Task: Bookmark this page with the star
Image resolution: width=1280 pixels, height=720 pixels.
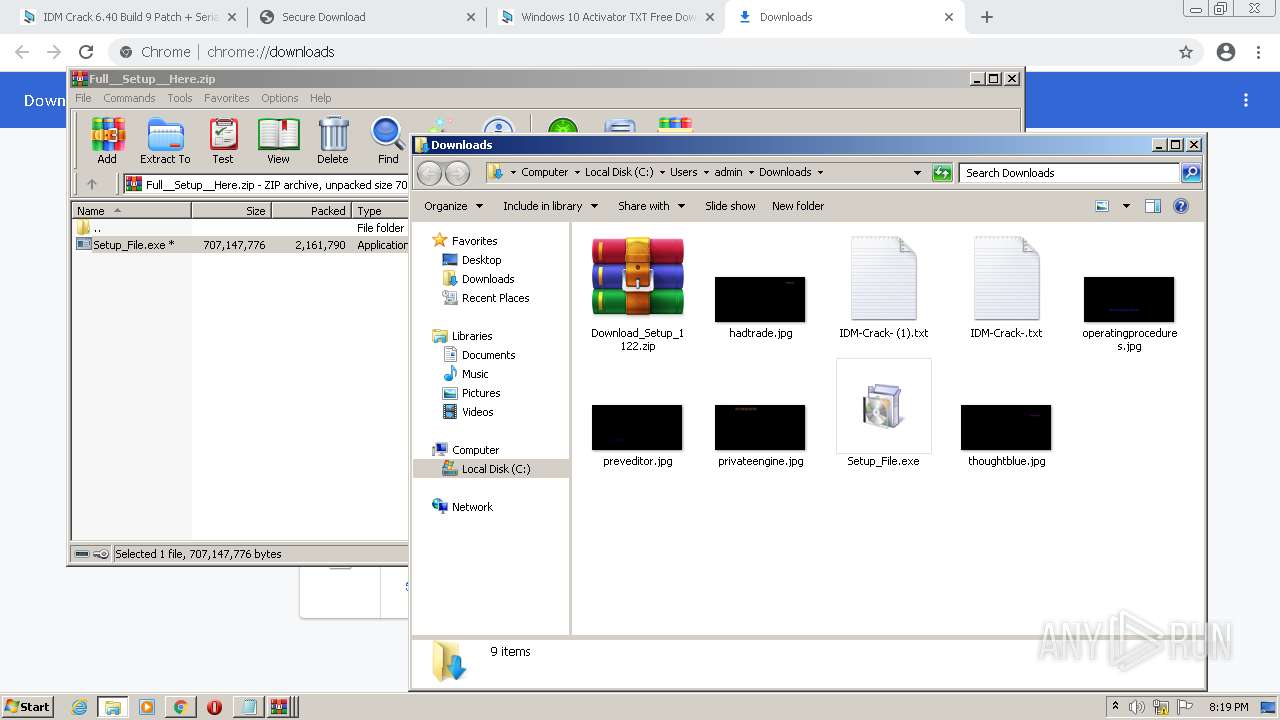Action: [x=1186, y=52]
